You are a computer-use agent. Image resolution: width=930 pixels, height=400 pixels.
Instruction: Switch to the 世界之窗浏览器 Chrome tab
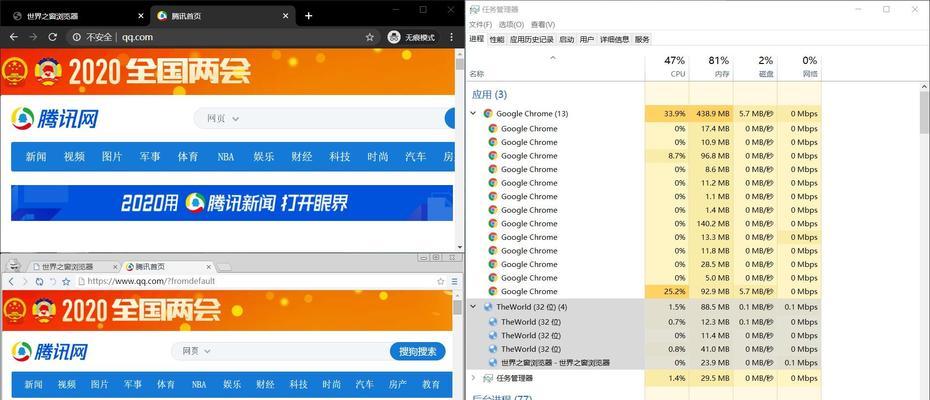78,16
